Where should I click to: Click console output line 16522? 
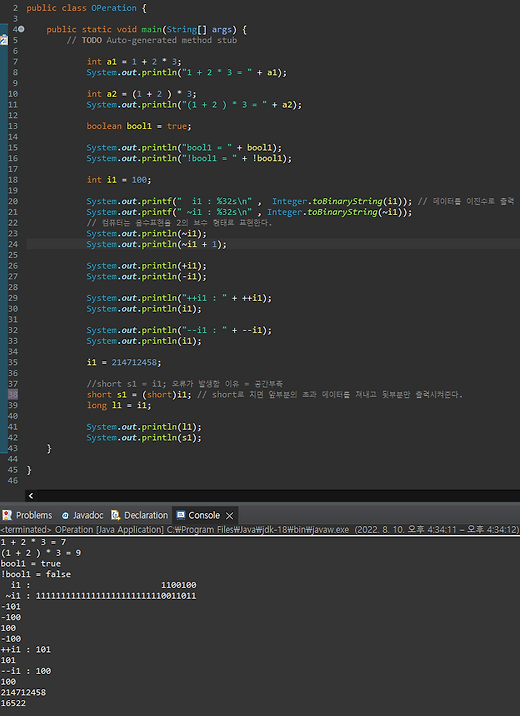coord(13,703)
